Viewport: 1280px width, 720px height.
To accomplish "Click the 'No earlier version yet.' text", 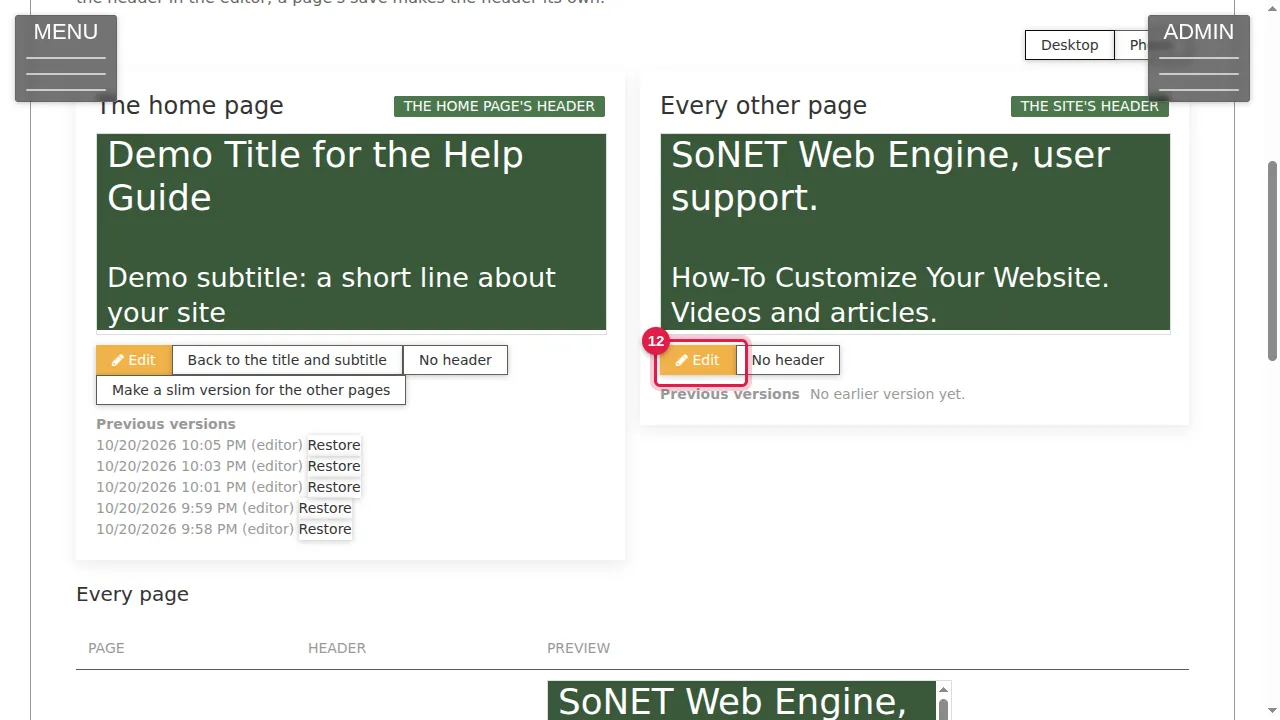I will [x=887, y=394].
